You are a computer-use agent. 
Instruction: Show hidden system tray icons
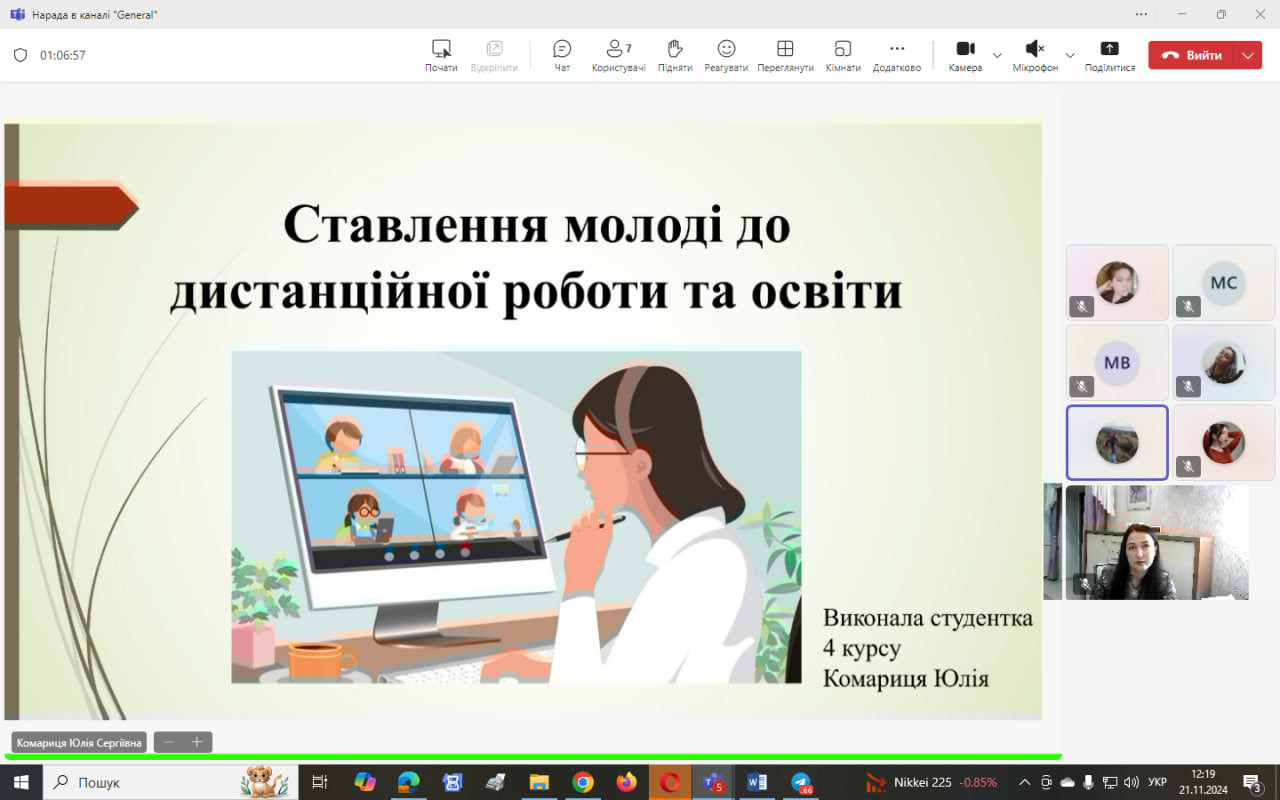pyautogui.click(x=1024, y=782)
